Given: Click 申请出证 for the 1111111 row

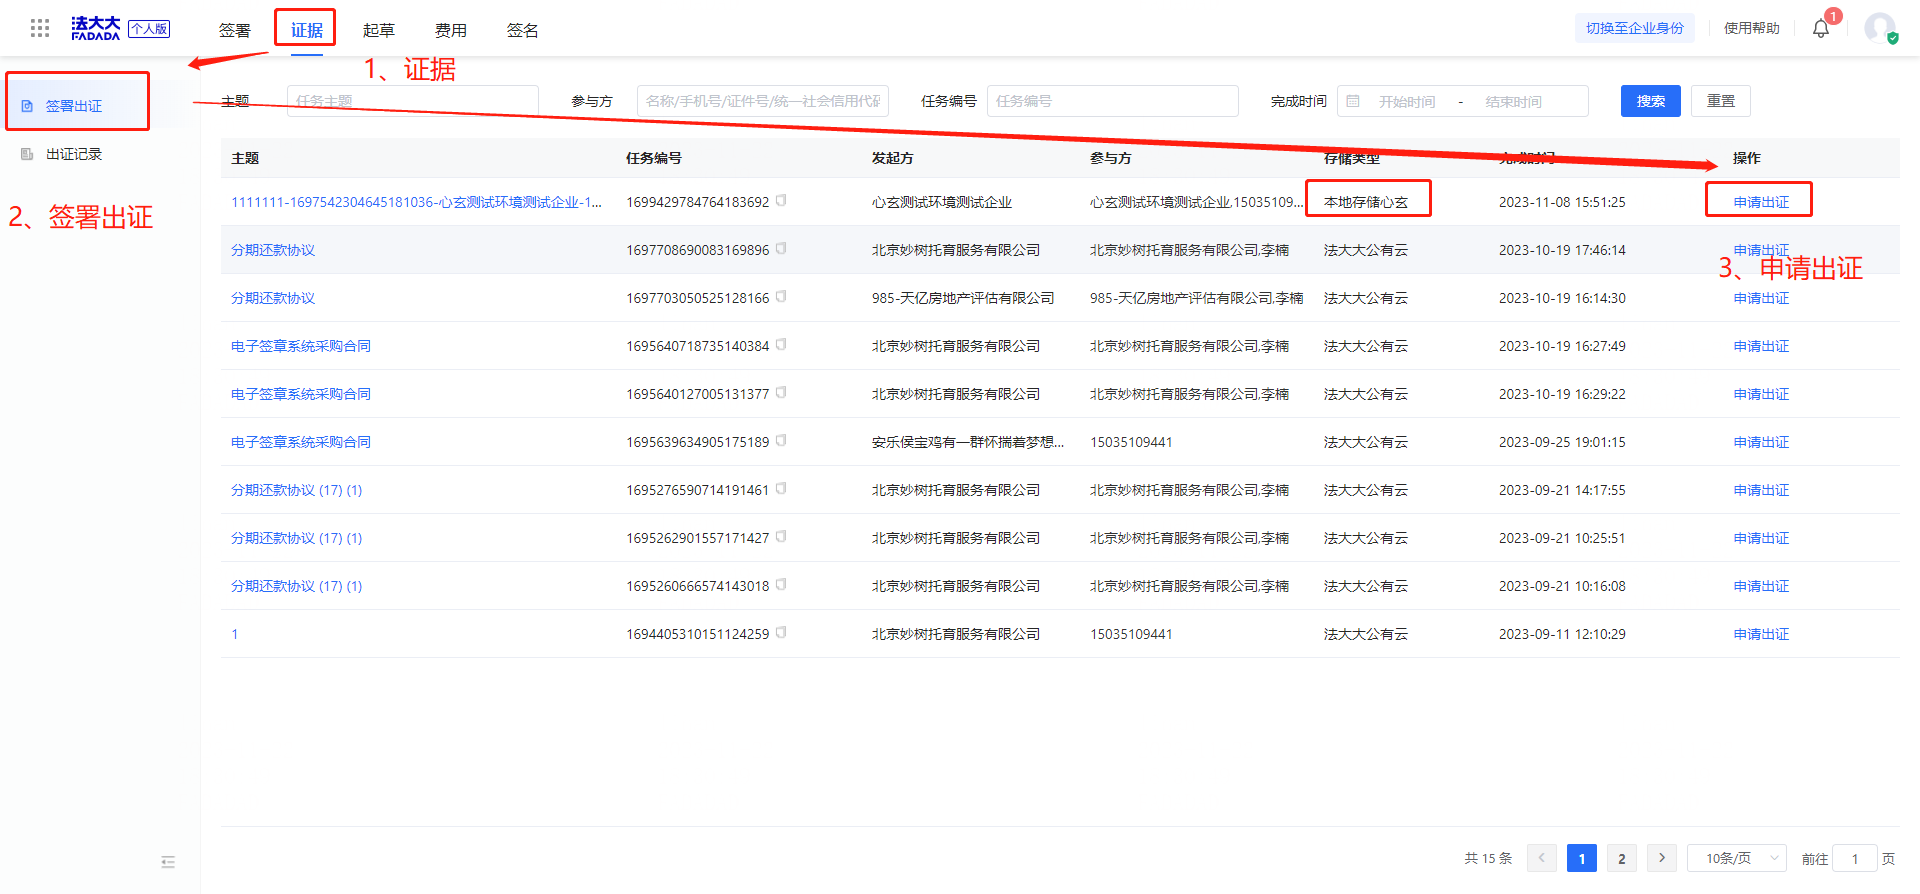Looking at the screenshot, I should tap(1761, 202).
